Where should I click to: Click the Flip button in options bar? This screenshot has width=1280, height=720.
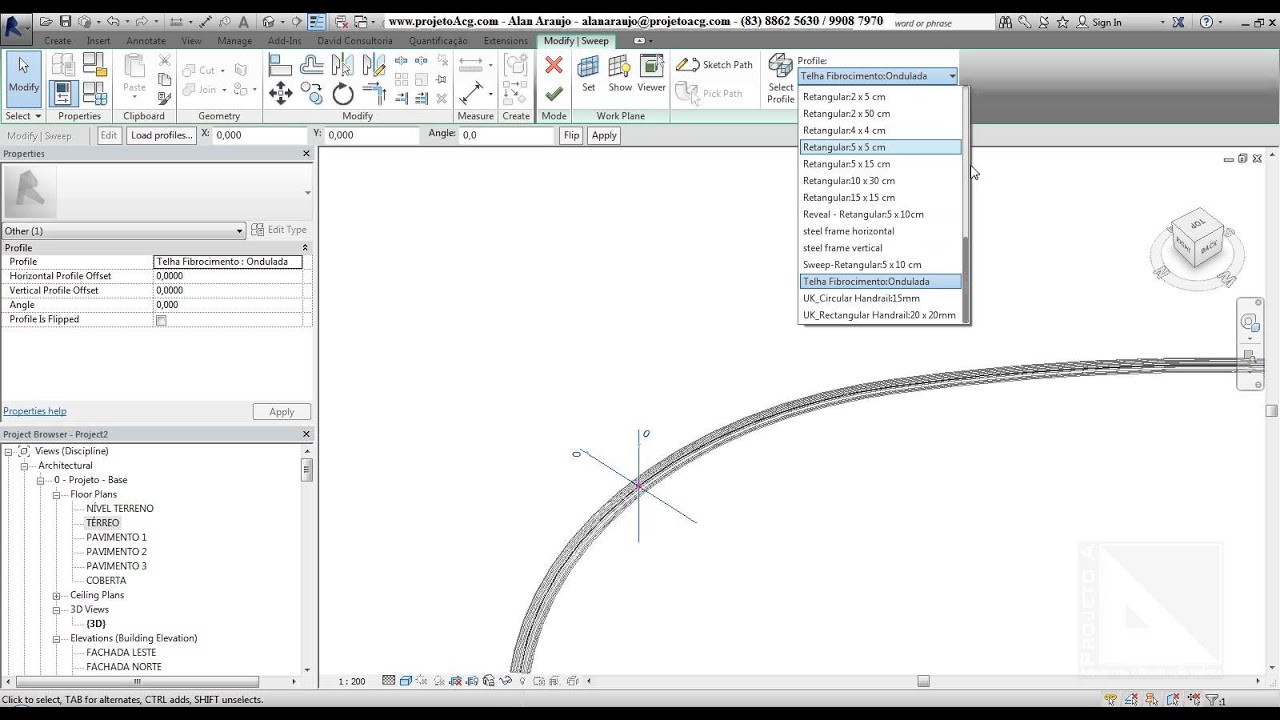coord(571,135)
